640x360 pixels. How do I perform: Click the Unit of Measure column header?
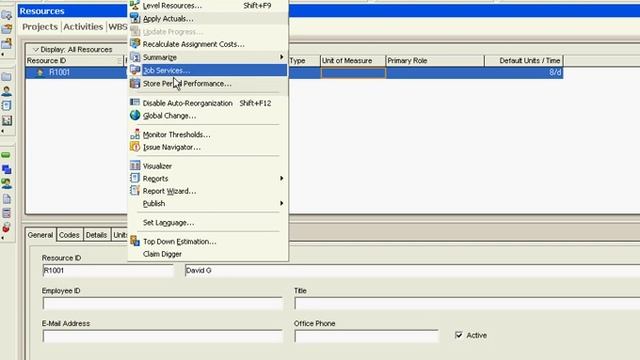353,60
